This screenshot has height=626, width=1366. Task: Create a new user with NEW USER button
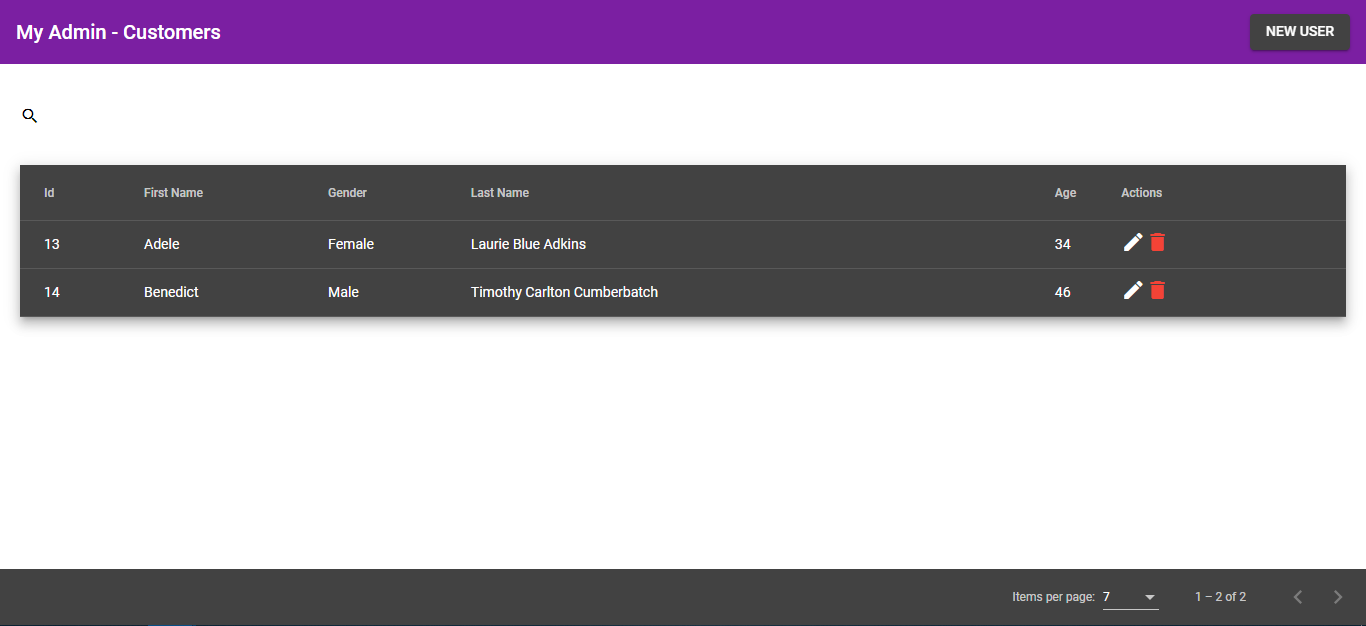[x=1300, y=32]
